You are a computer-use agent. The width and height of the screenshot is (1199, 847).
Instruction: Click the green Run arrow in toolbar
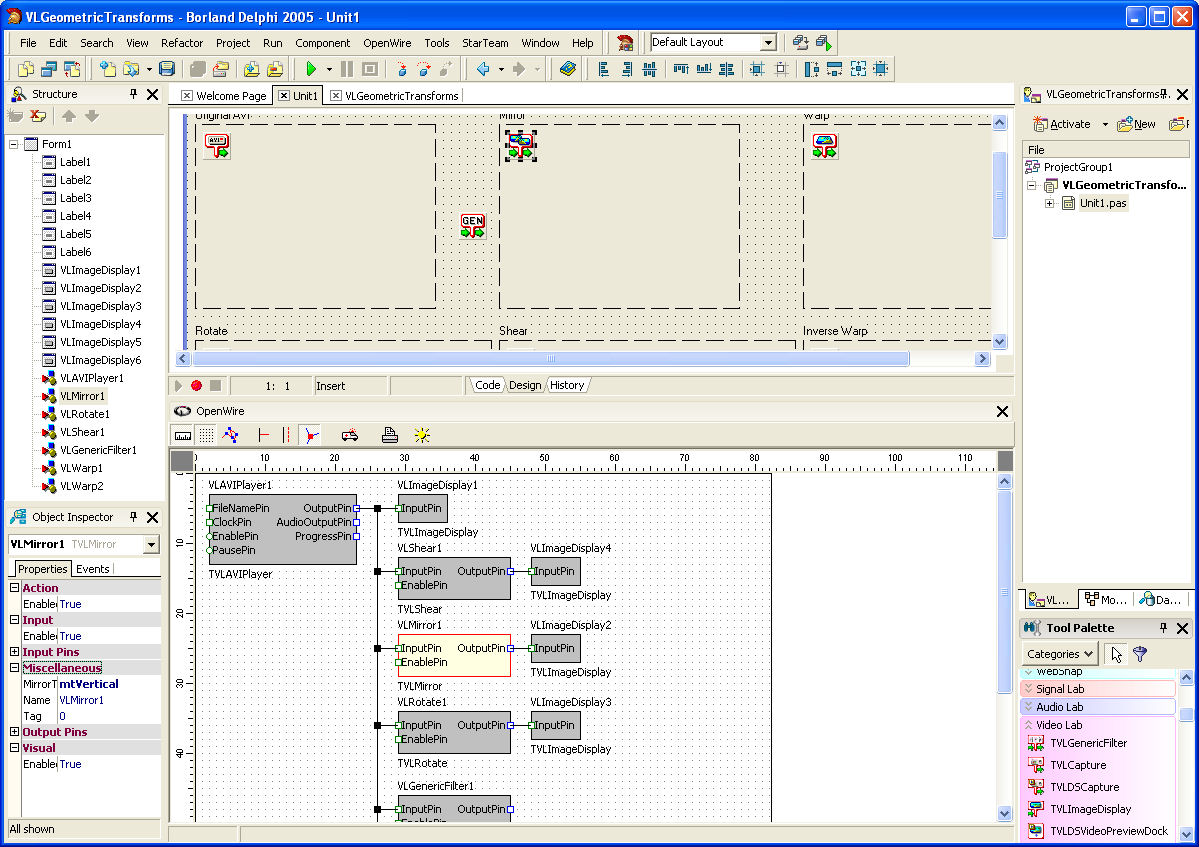point(310,69)
